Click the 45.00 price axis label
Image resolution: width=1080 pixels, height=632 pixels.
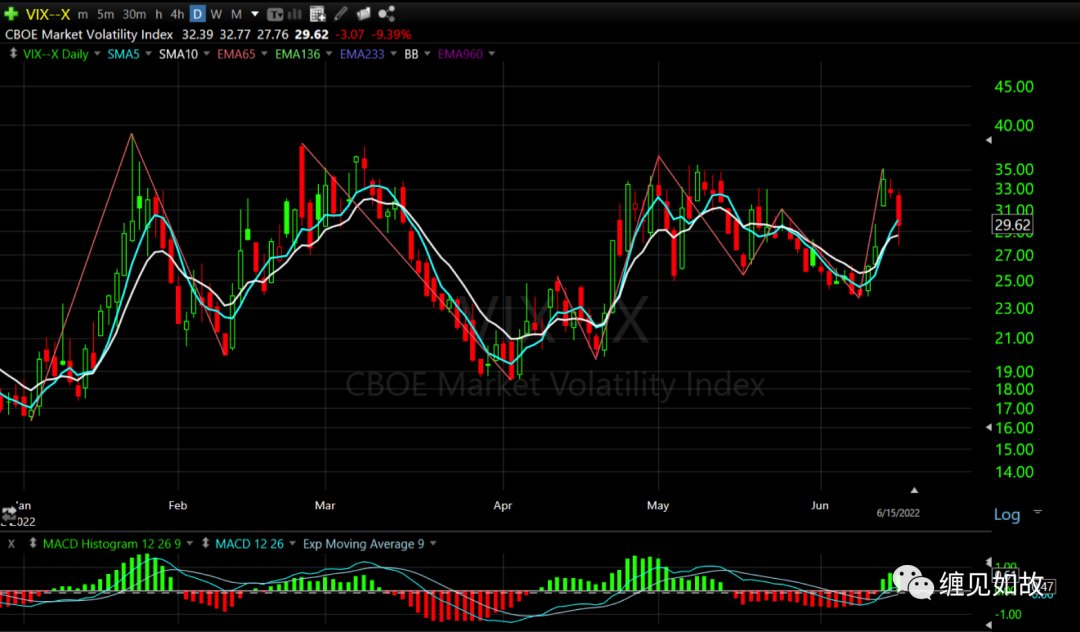(1014, 87)
